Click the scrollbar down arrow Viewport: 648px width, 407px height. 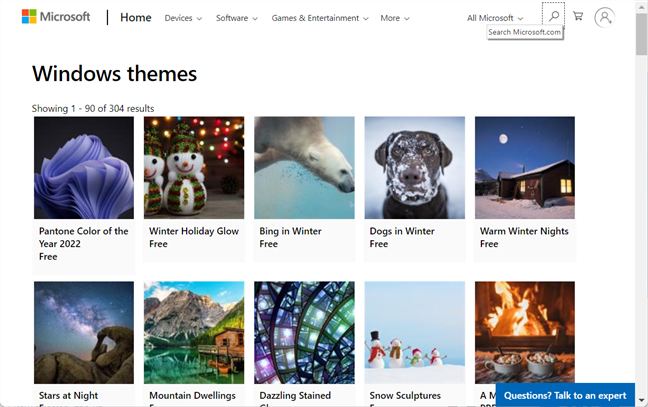(x=641, y=400)
